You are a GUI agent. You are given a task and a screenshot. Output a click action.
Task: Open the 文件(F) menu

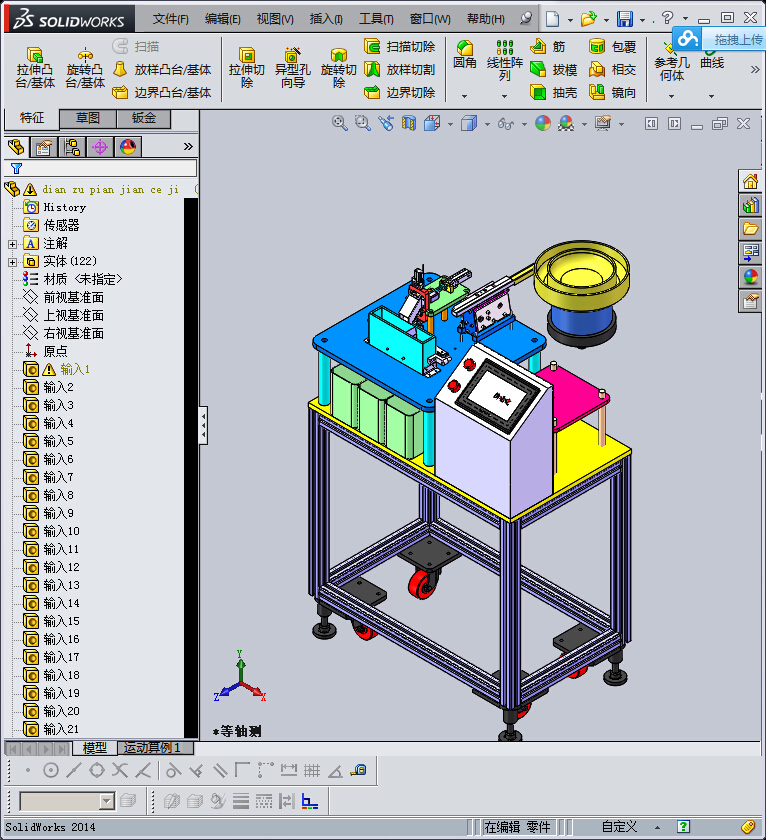coord(171,19)
